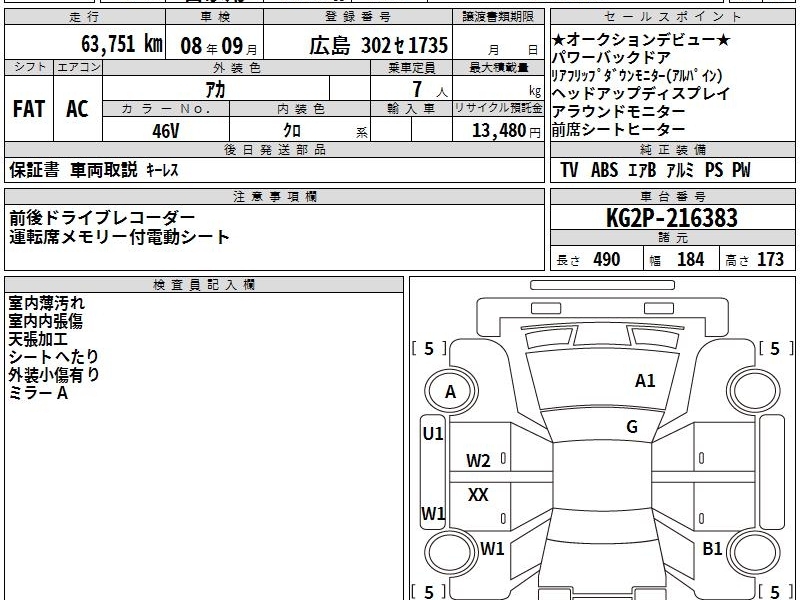Image resolution: width=800 pixels, height=600 pixels.
Task: Select the rear-left wheel in car diagram
Action: [452, 553]
